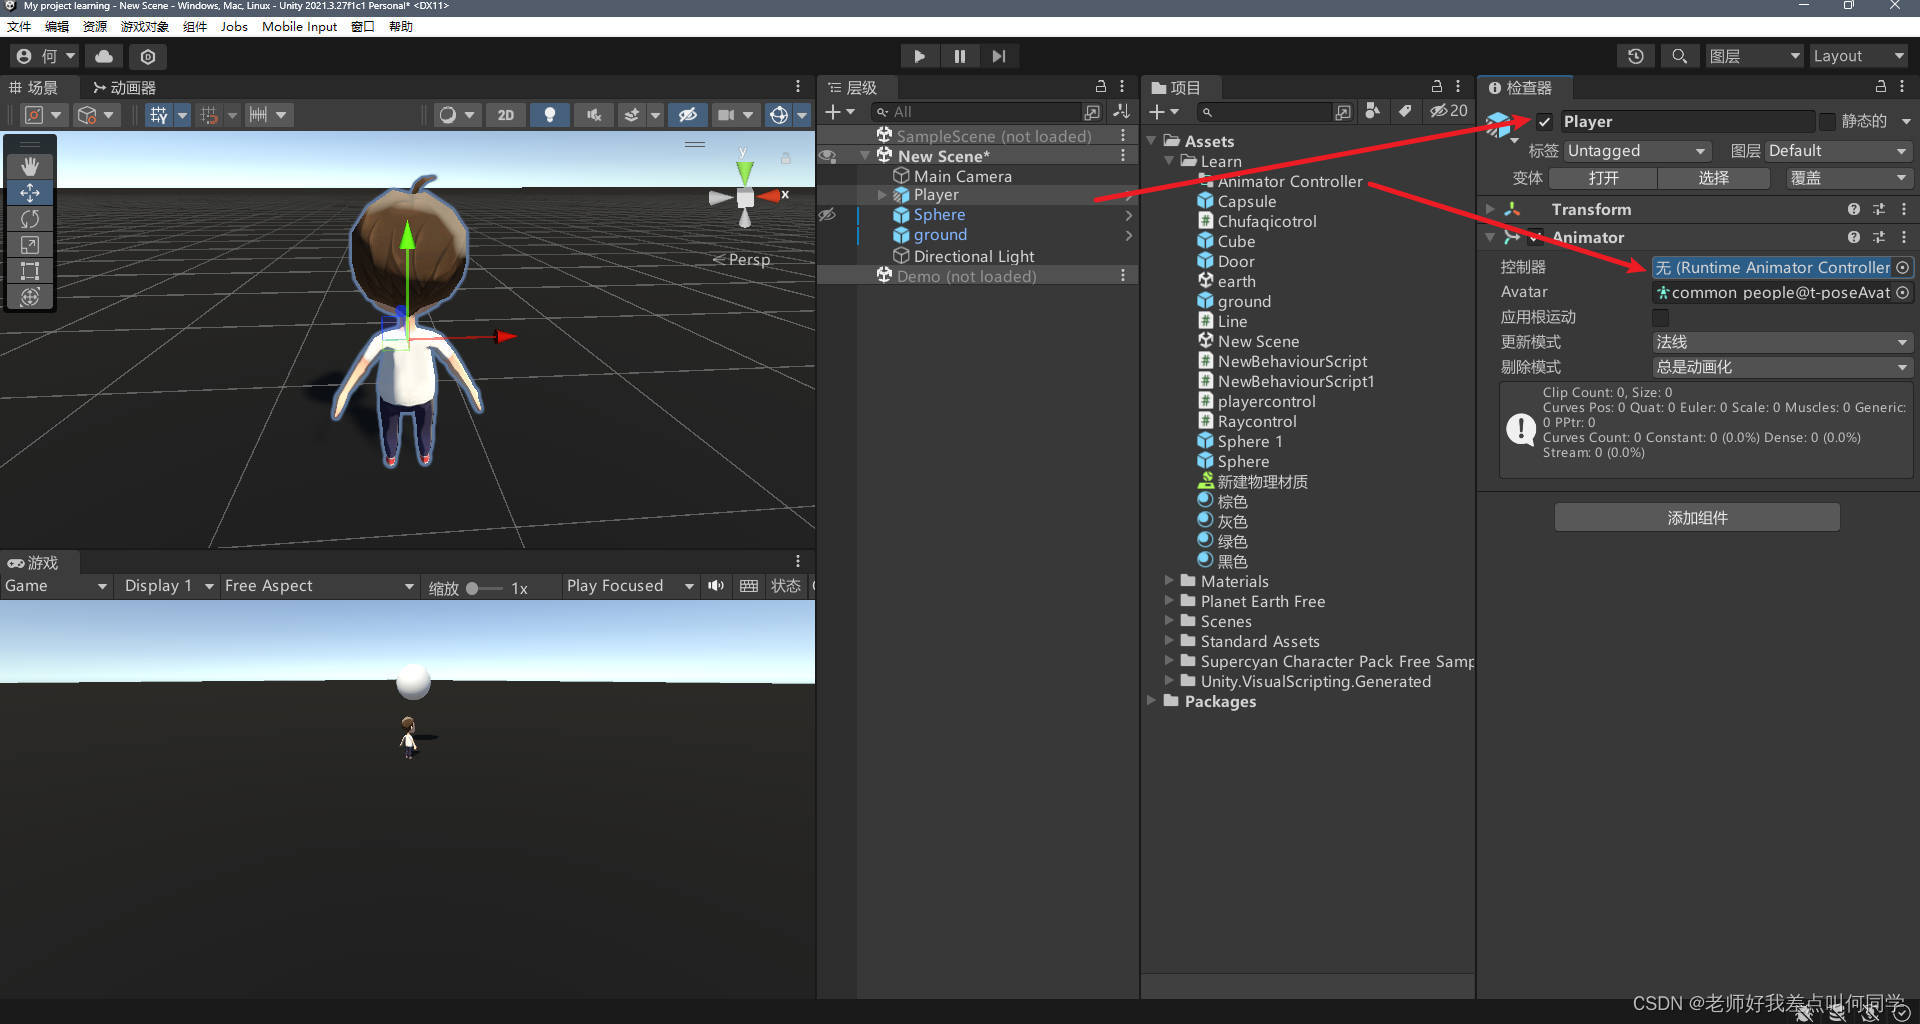This screenshot has width=1920, height=1024.
Task: Switch to the Animator (动画器) tab
Action: point(124,88)
